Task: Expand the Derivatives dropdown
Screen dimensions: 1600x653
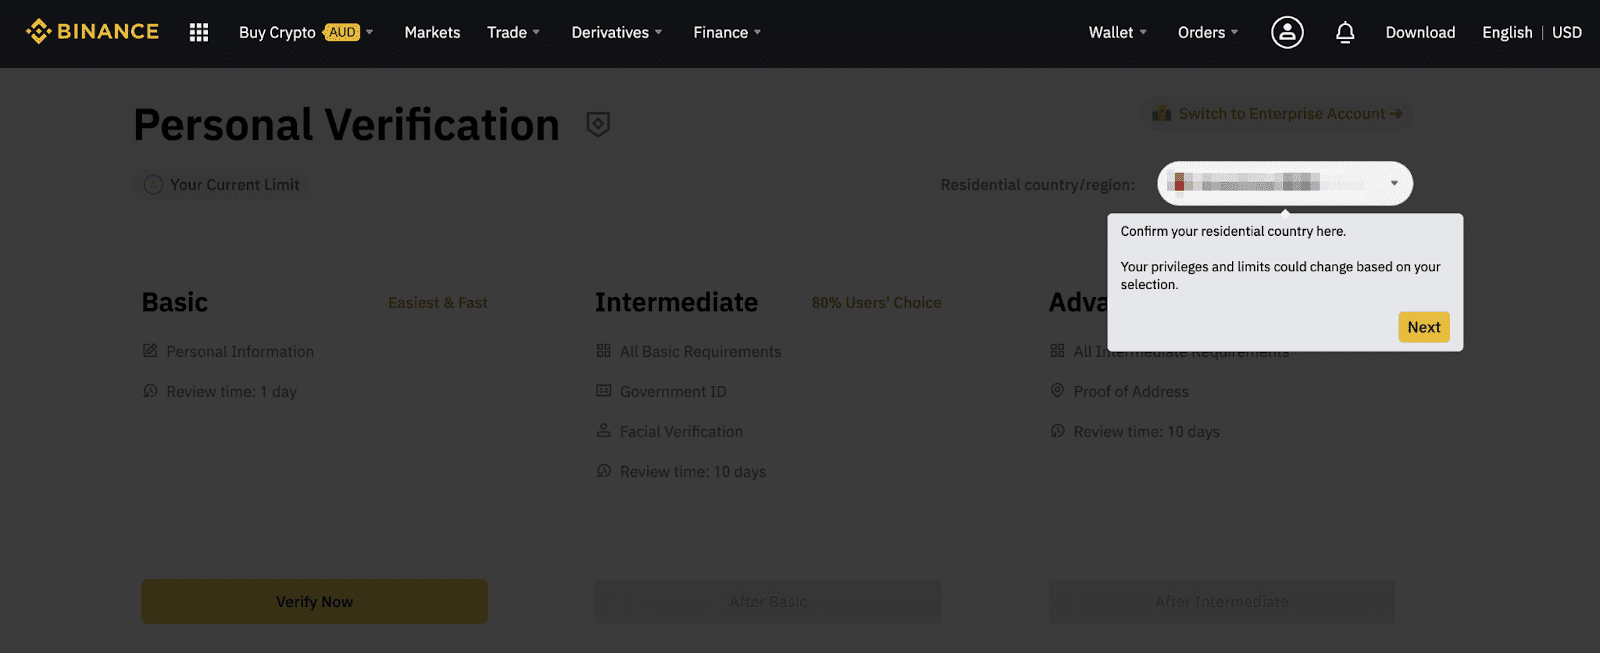Action: [x=617, y=32]
